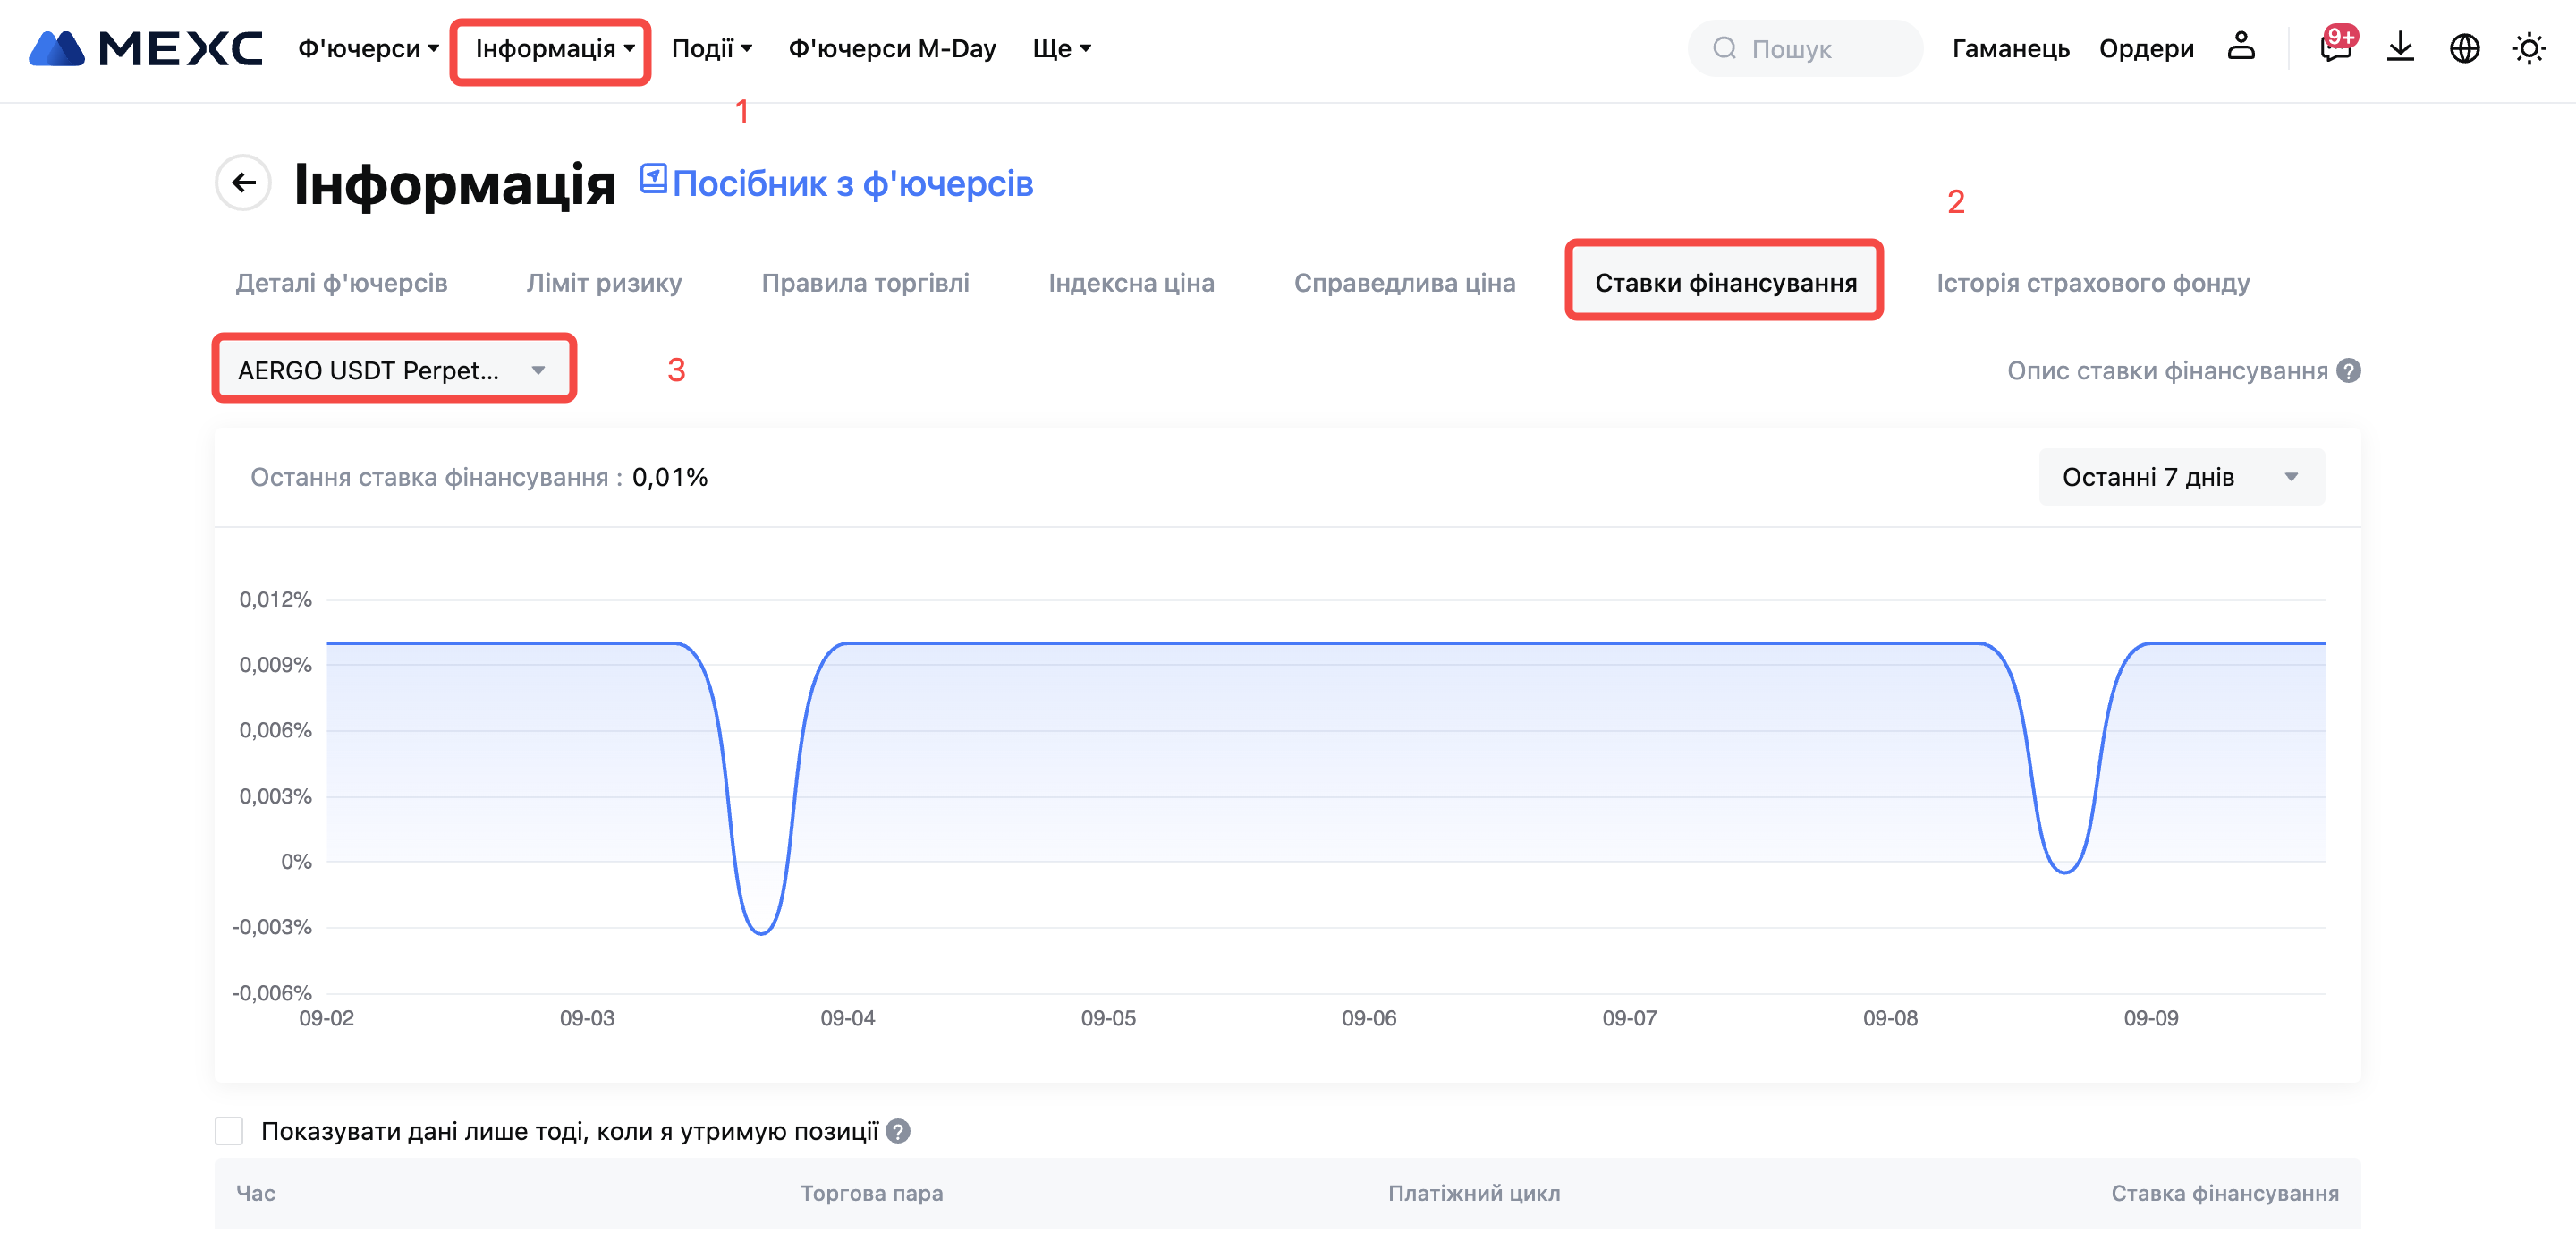Click help icon beside positions checkbox label

tap(898, 1131)
